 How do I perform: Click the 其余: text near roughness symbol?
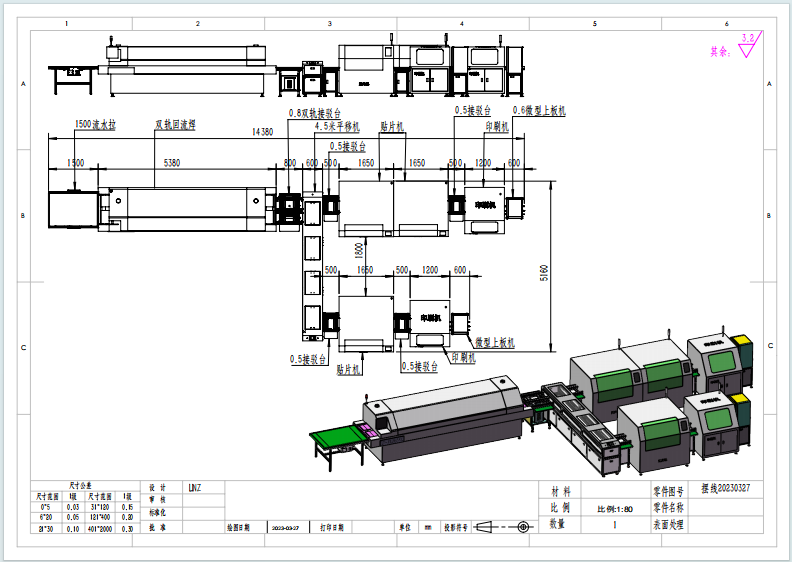tap(719, 51)
